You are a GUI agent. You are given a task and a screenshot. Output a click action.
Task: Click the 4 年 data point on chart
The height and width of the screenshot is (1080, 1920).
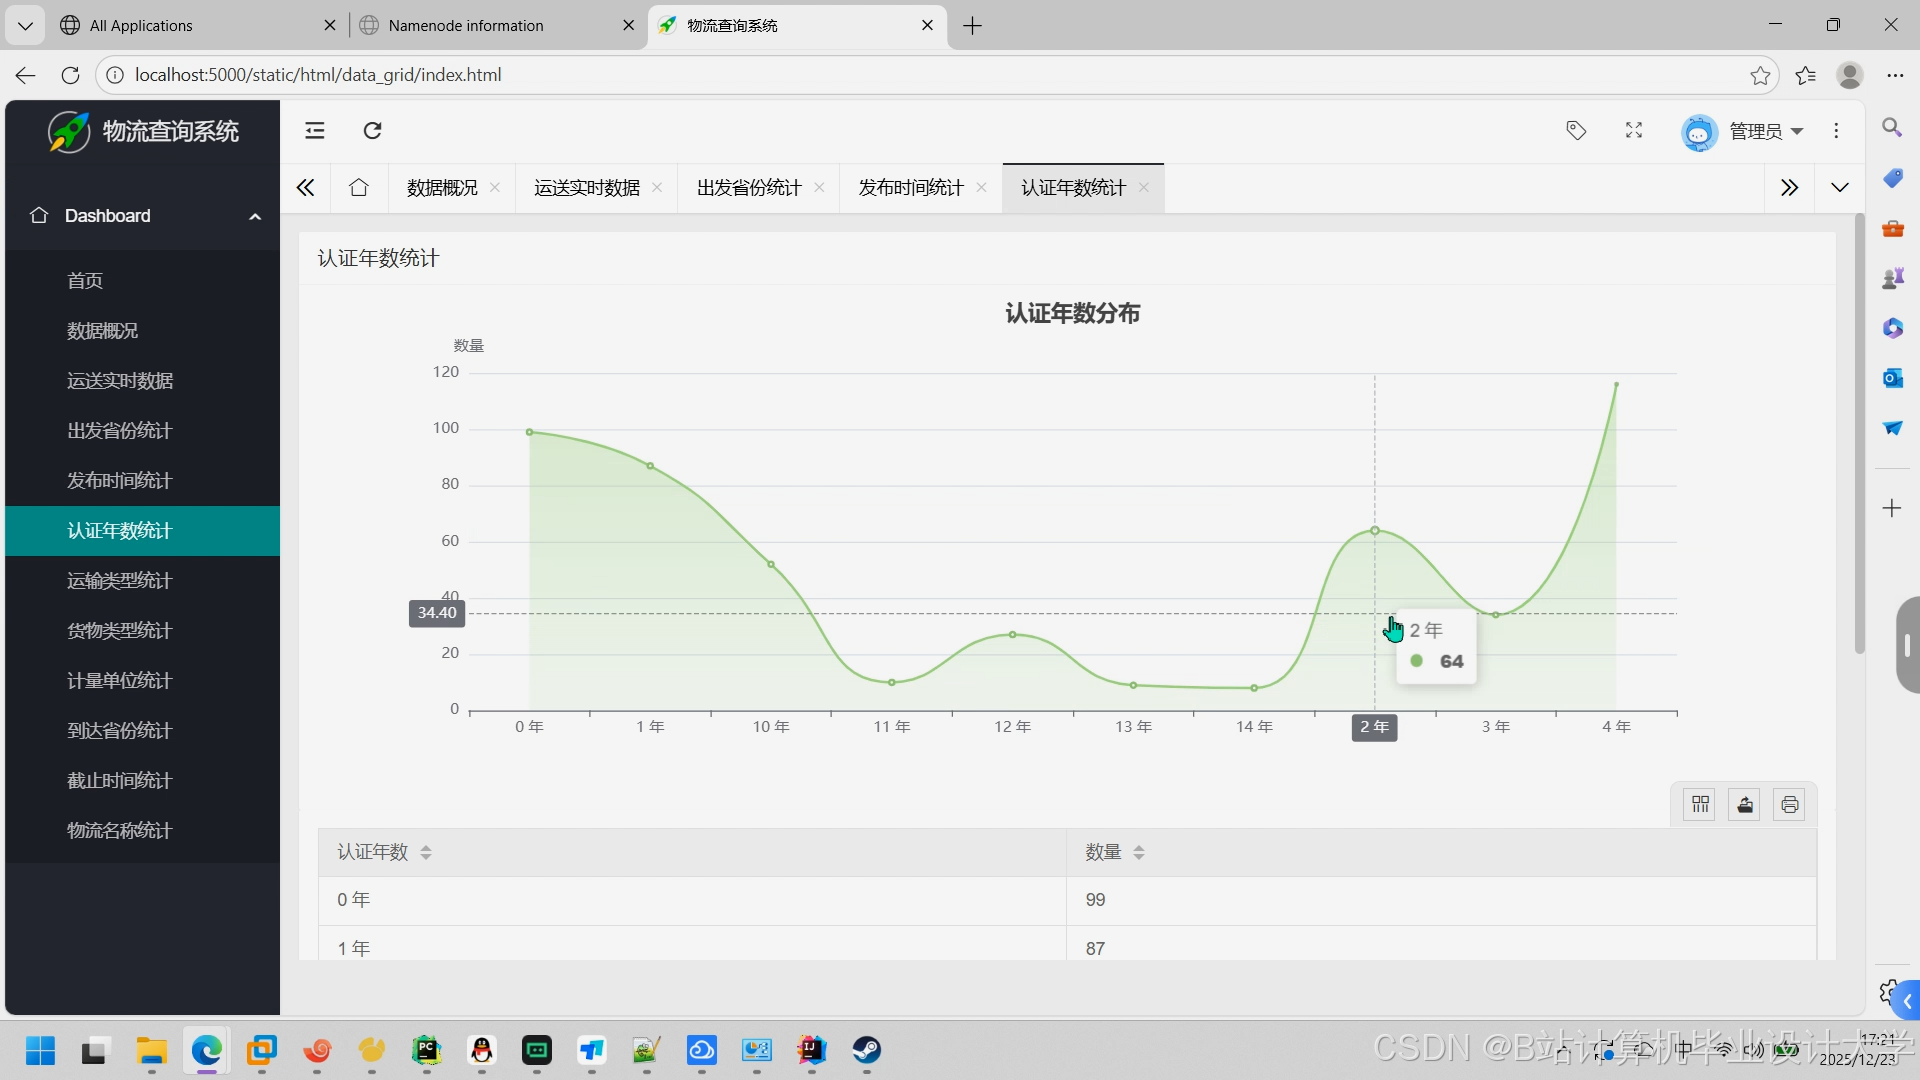pyautogui.click(x=1616, y=385)
